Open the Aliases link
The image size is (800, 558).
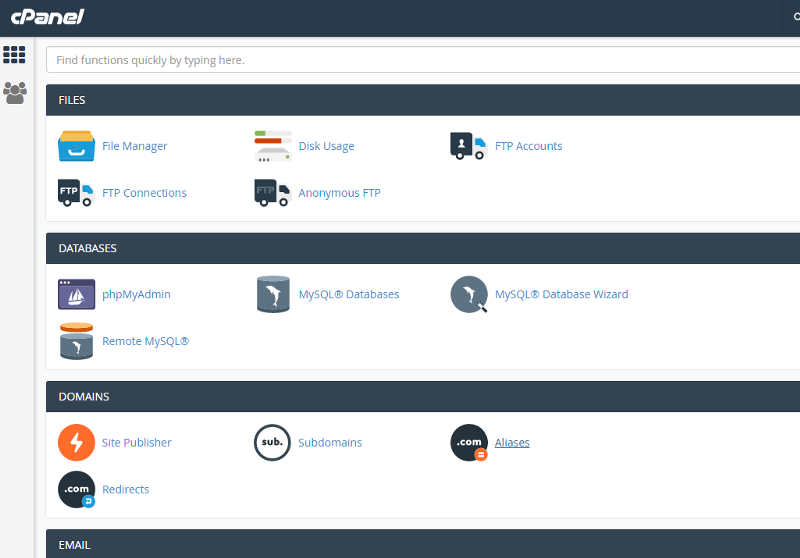(x=512, y=443)
